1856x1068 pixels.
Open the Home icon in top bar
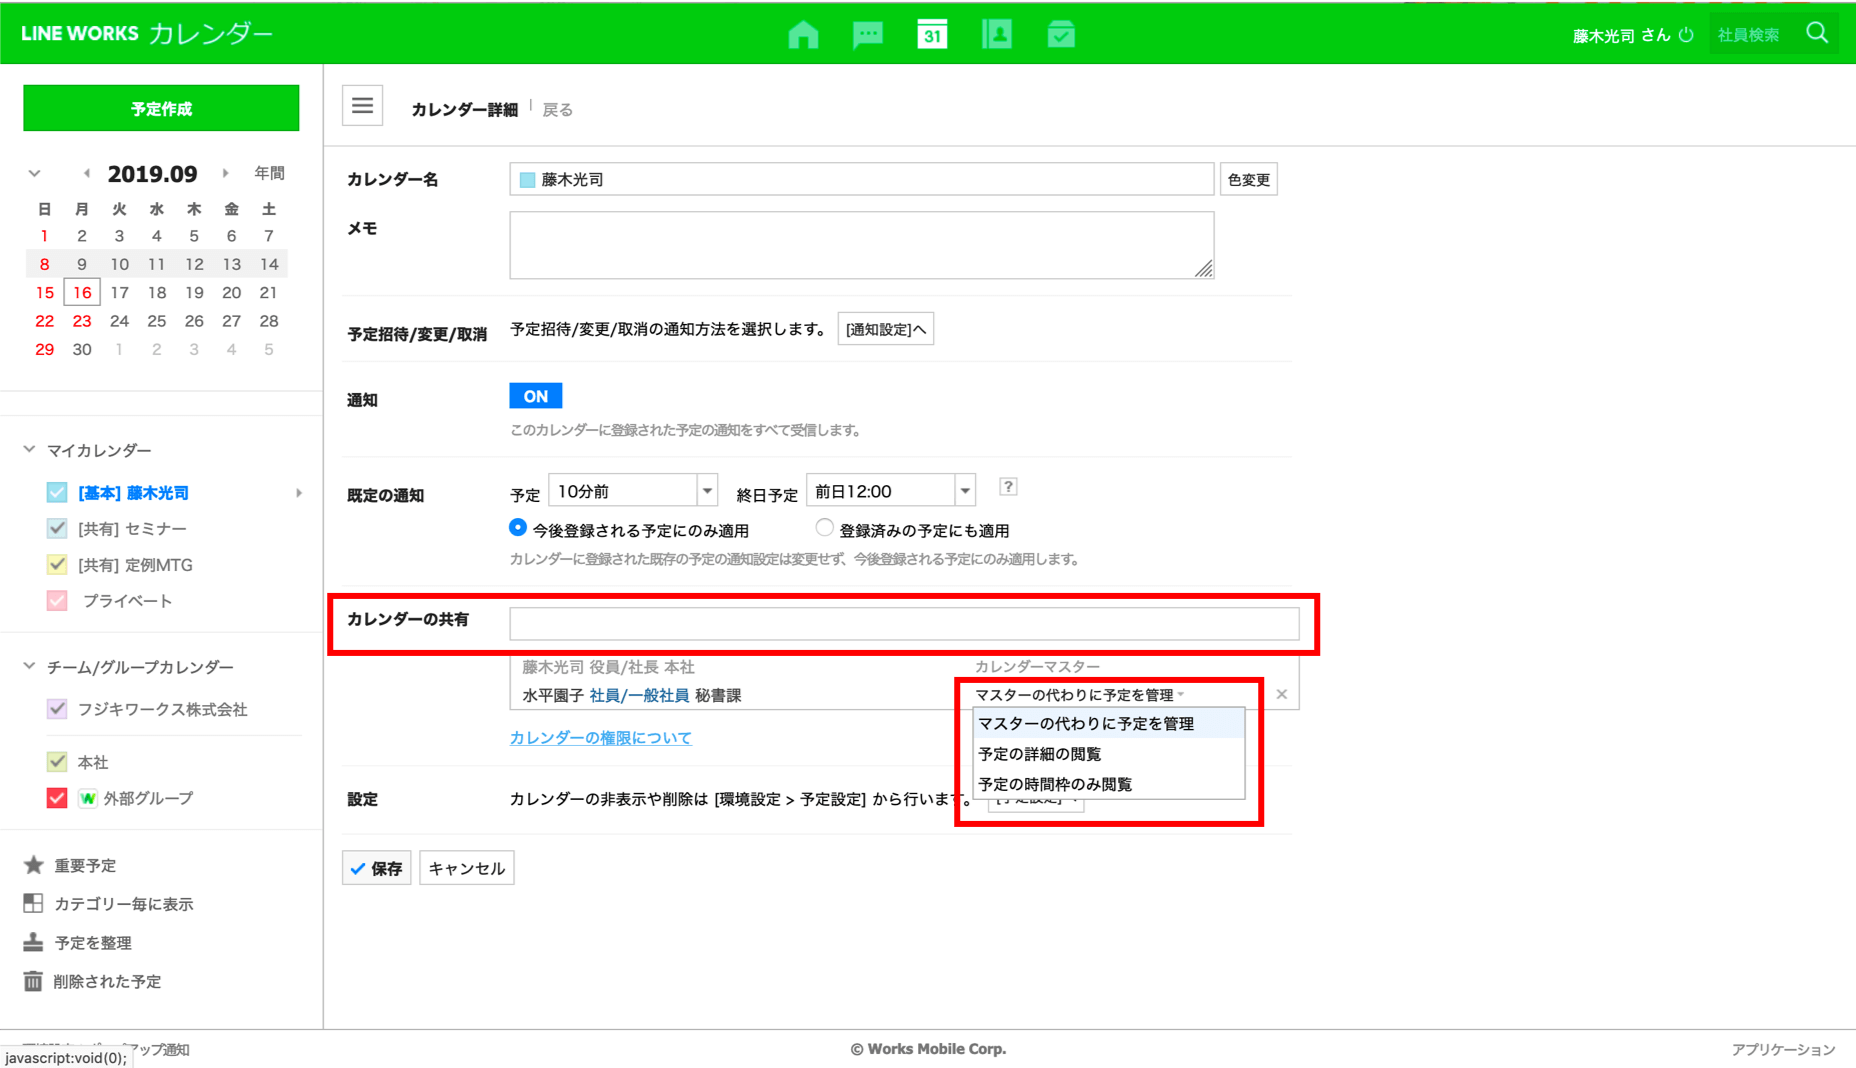click(x=803, y=35)
